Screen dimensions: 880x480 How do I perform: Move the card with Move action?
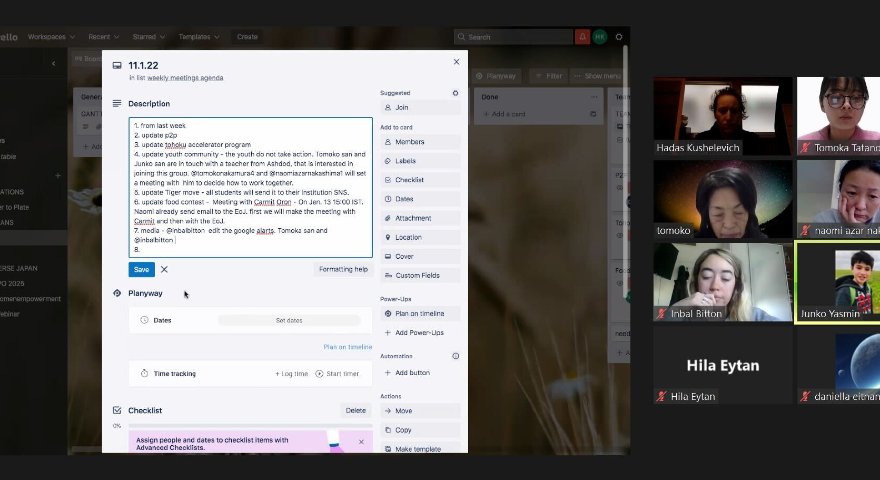pyautogui.click(x=420, y=411)
